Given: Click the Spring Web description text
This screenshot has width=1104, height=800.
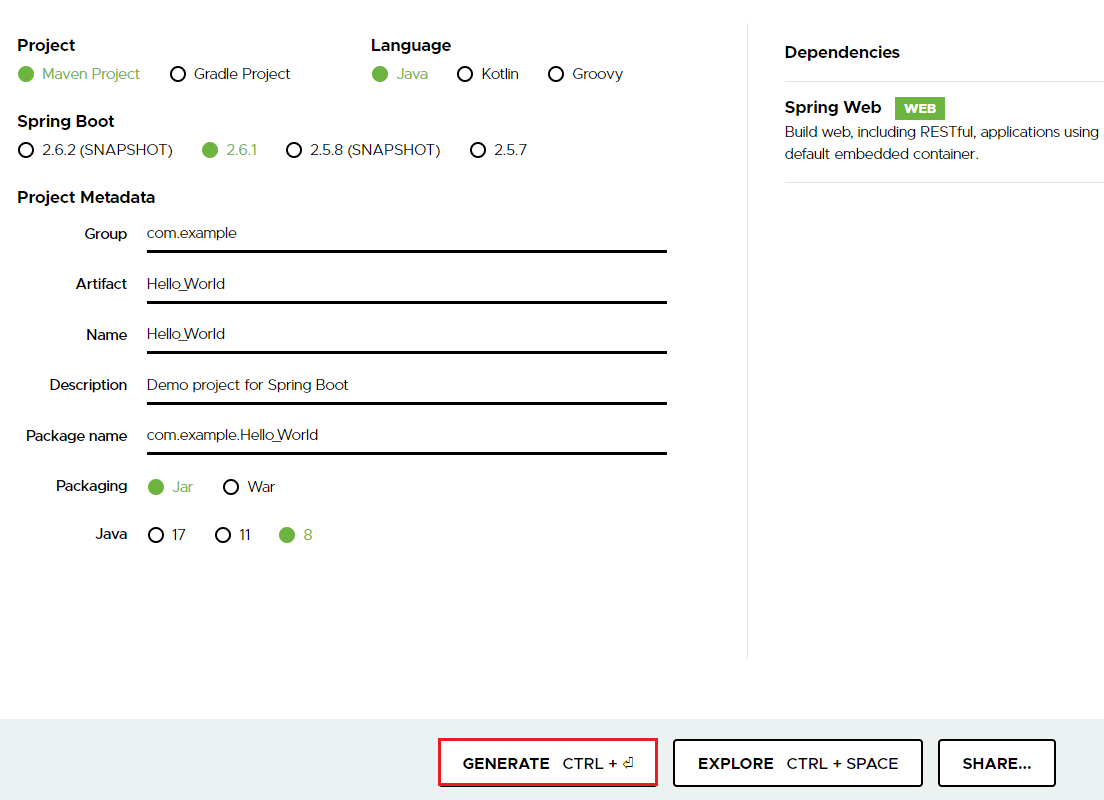Looking at the screenshot, I should [942, 143].
